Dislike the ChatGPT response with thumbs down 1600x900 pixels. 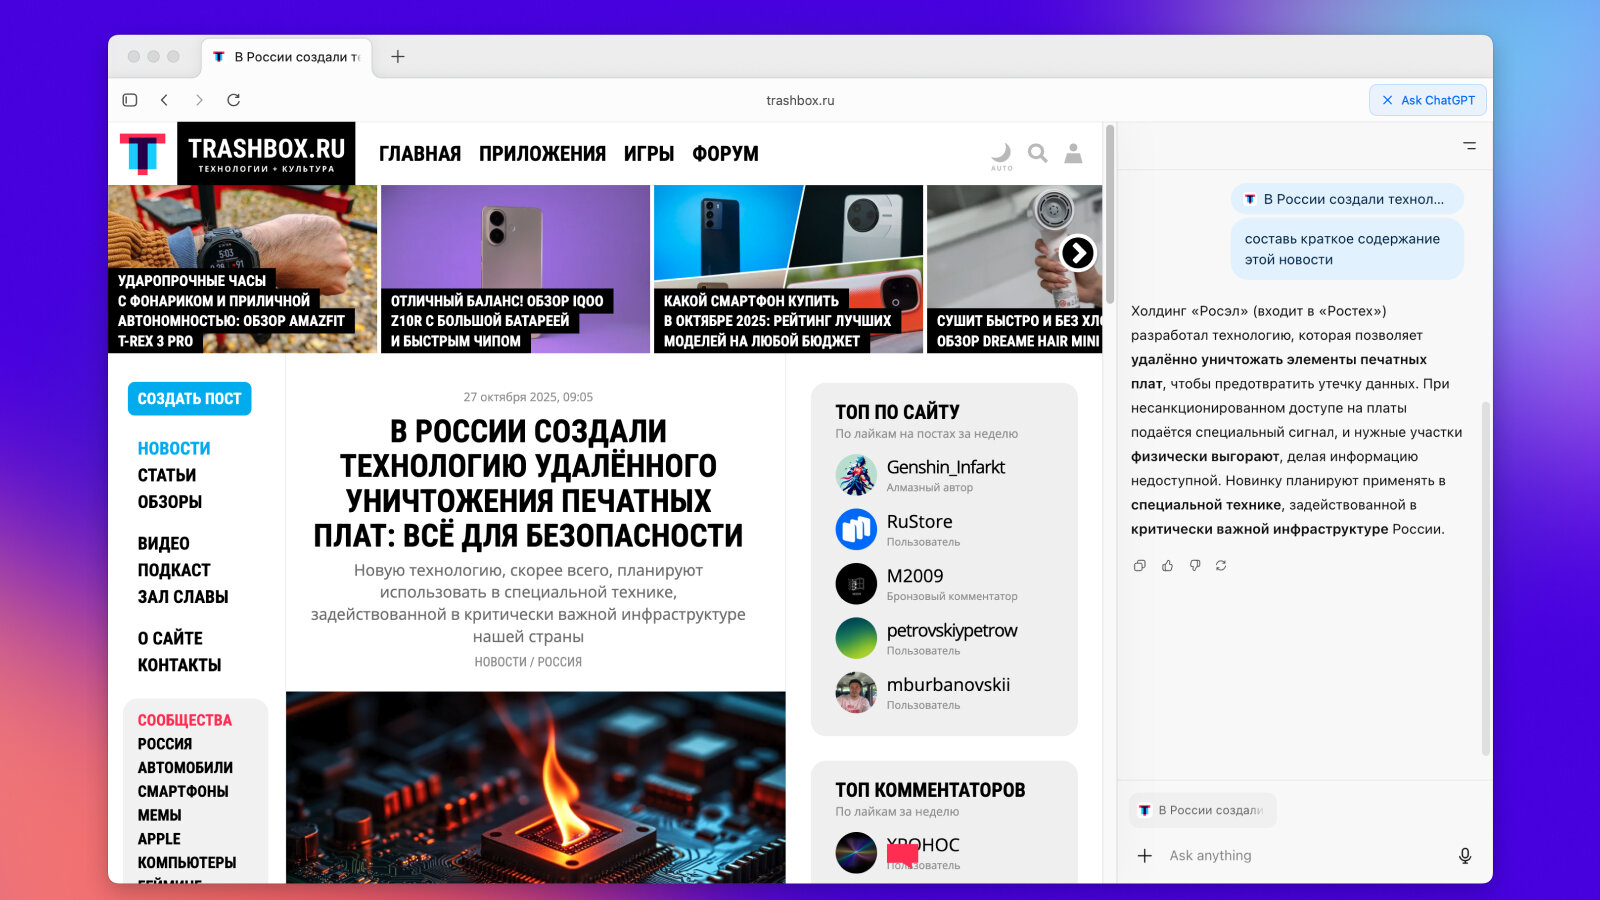click(1194, 566)
